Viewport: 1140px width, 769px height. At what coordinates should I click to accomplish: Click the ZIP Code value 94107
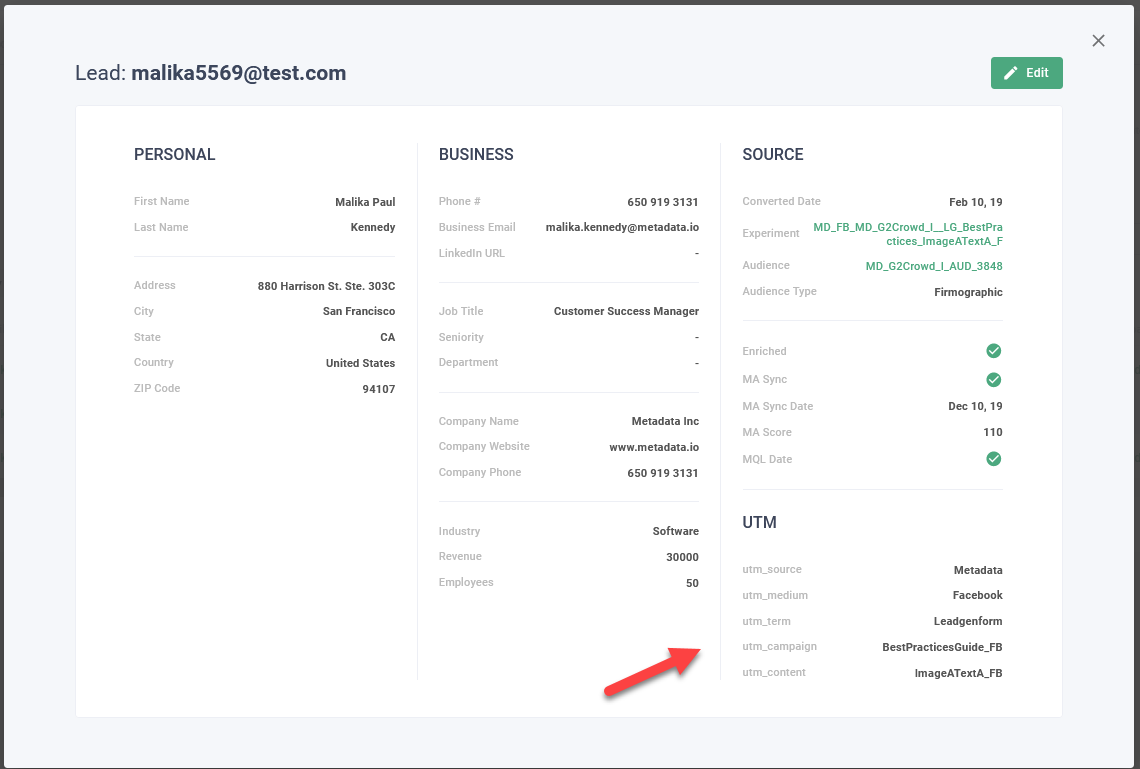378,389
